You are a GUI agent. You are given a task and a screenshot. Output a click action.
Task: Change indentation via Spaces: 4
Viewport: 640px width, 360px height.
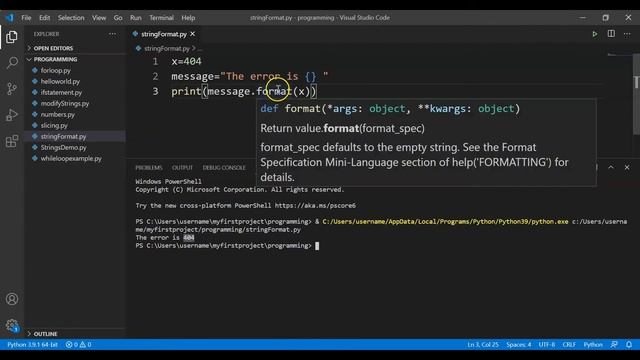pos(518,344)
